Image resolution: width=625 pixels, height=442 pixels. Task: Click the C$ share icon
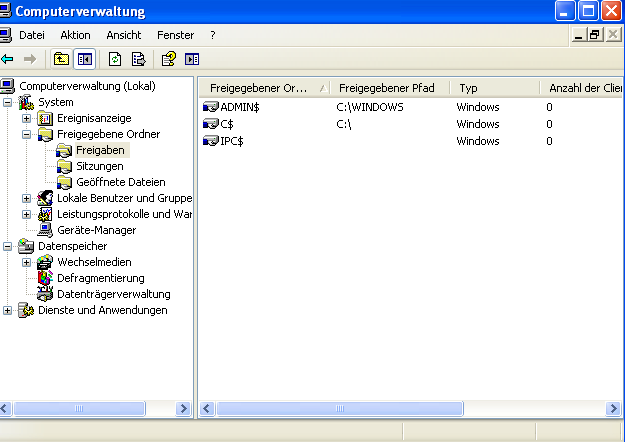coord(210,124)
